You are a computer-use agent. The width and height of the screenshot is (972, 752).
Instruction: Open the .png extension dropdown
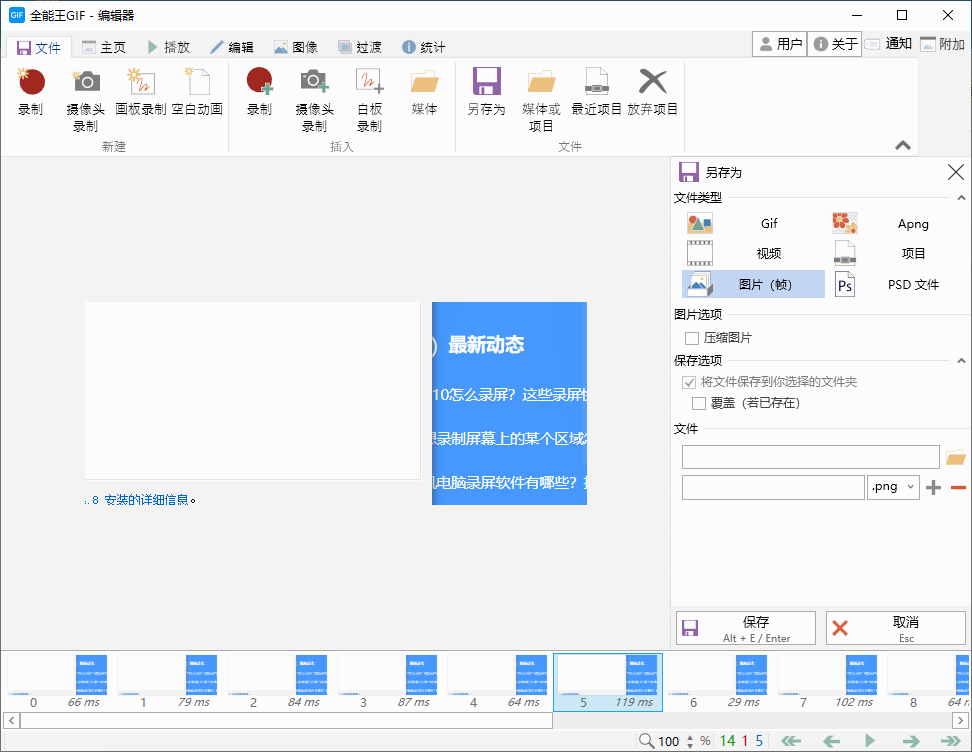[x=893, y=487]
